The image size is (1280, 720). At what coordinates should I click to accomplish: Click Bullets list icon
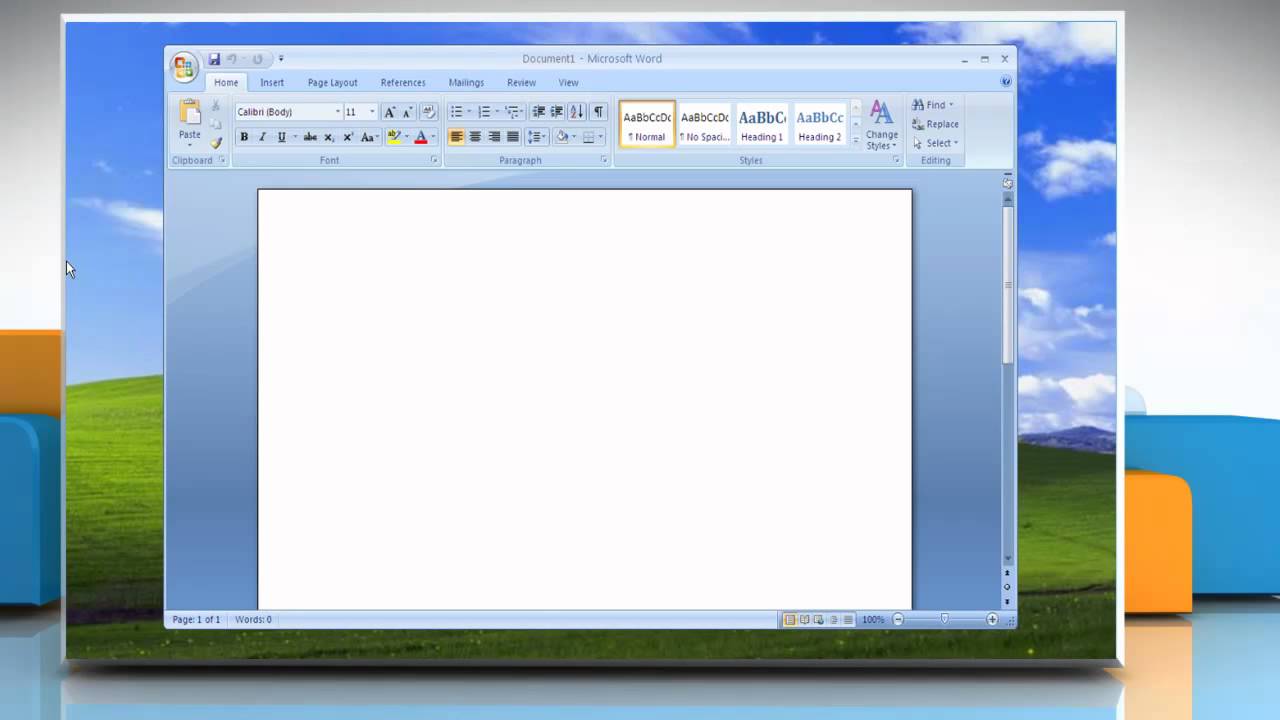(x=456, y=112)
